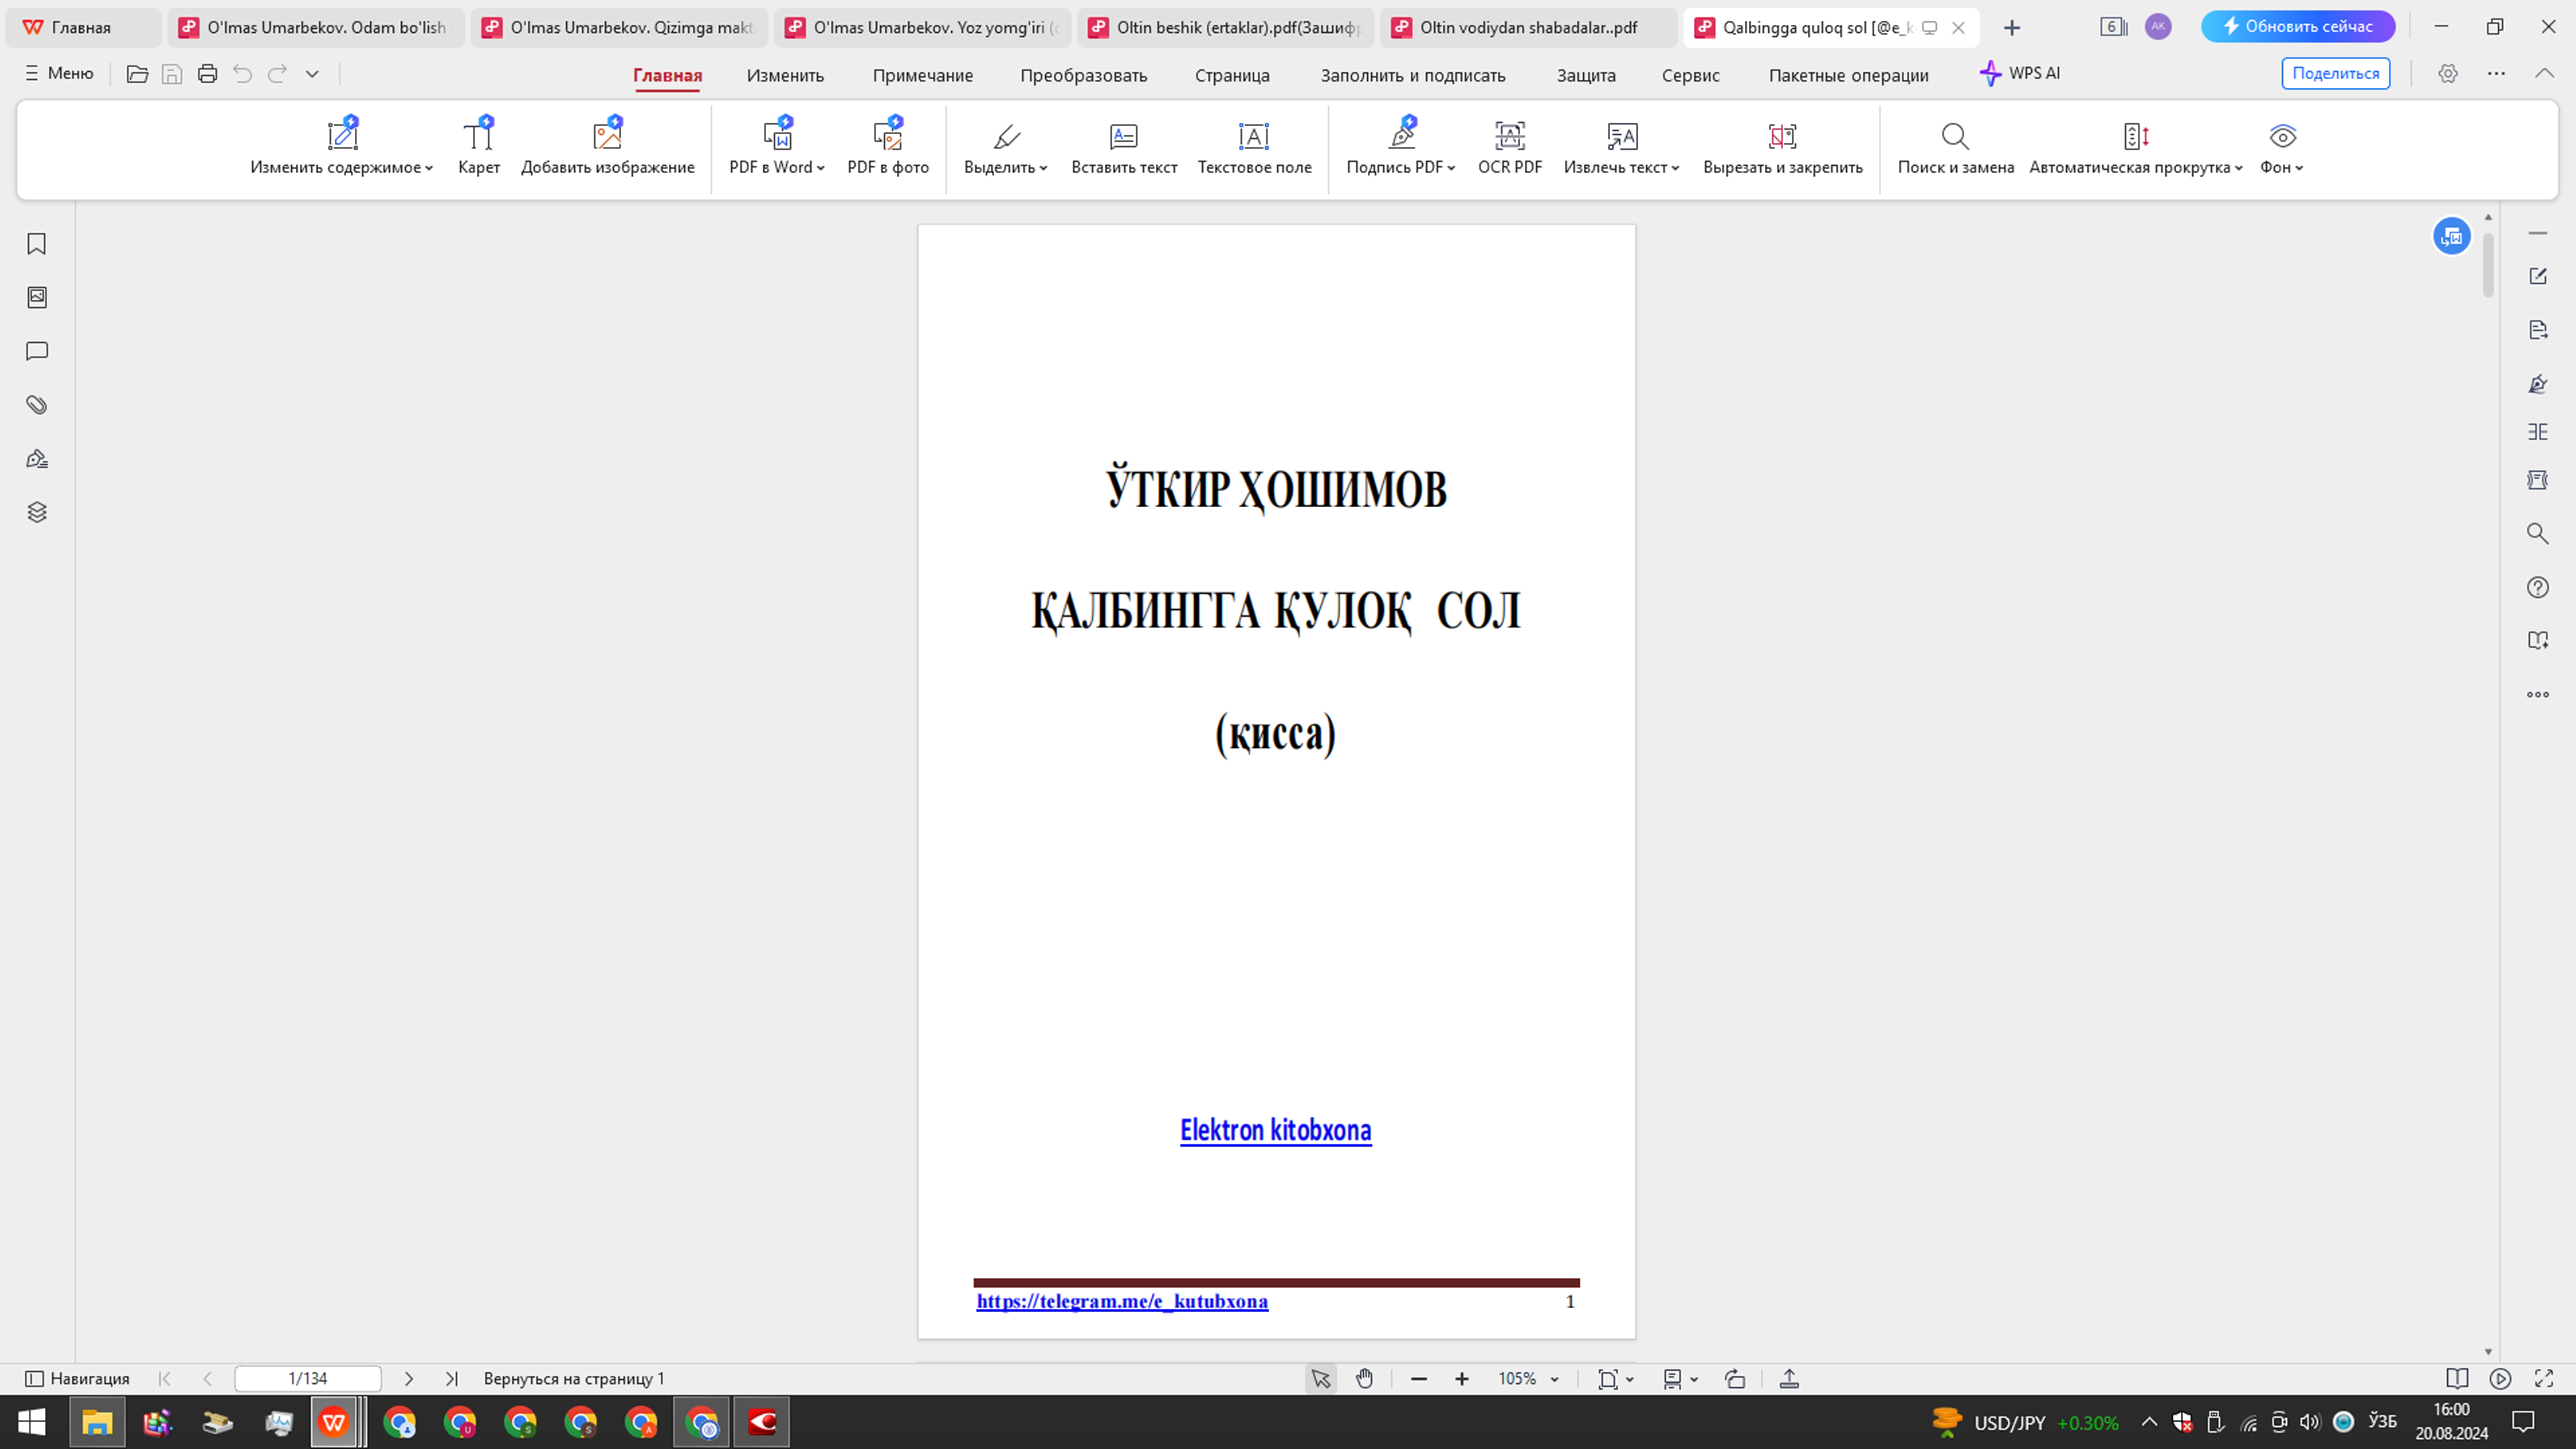Toggle the Навигация panel
The image size is (2576, 1449).
click(77, 1378)
